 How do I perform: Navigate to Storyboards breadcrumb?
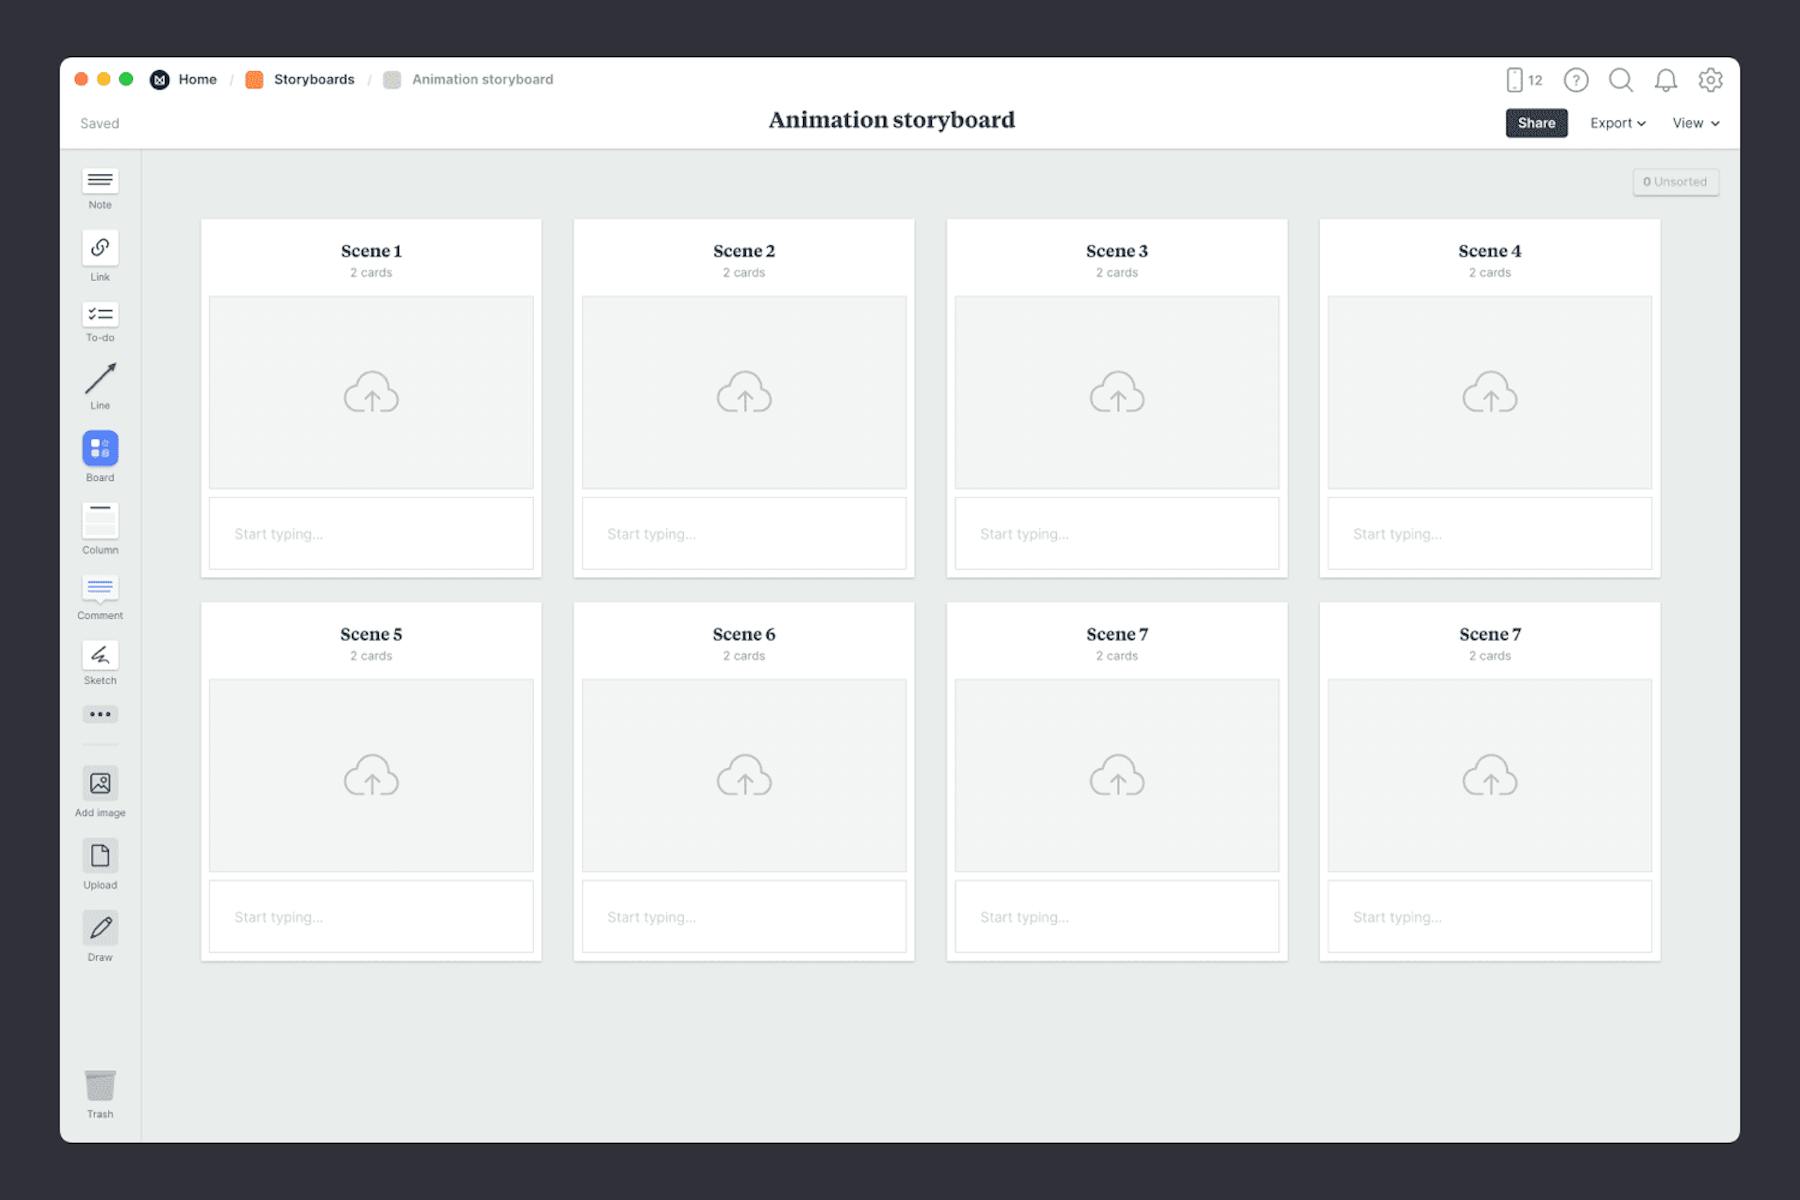coord(314,79)
